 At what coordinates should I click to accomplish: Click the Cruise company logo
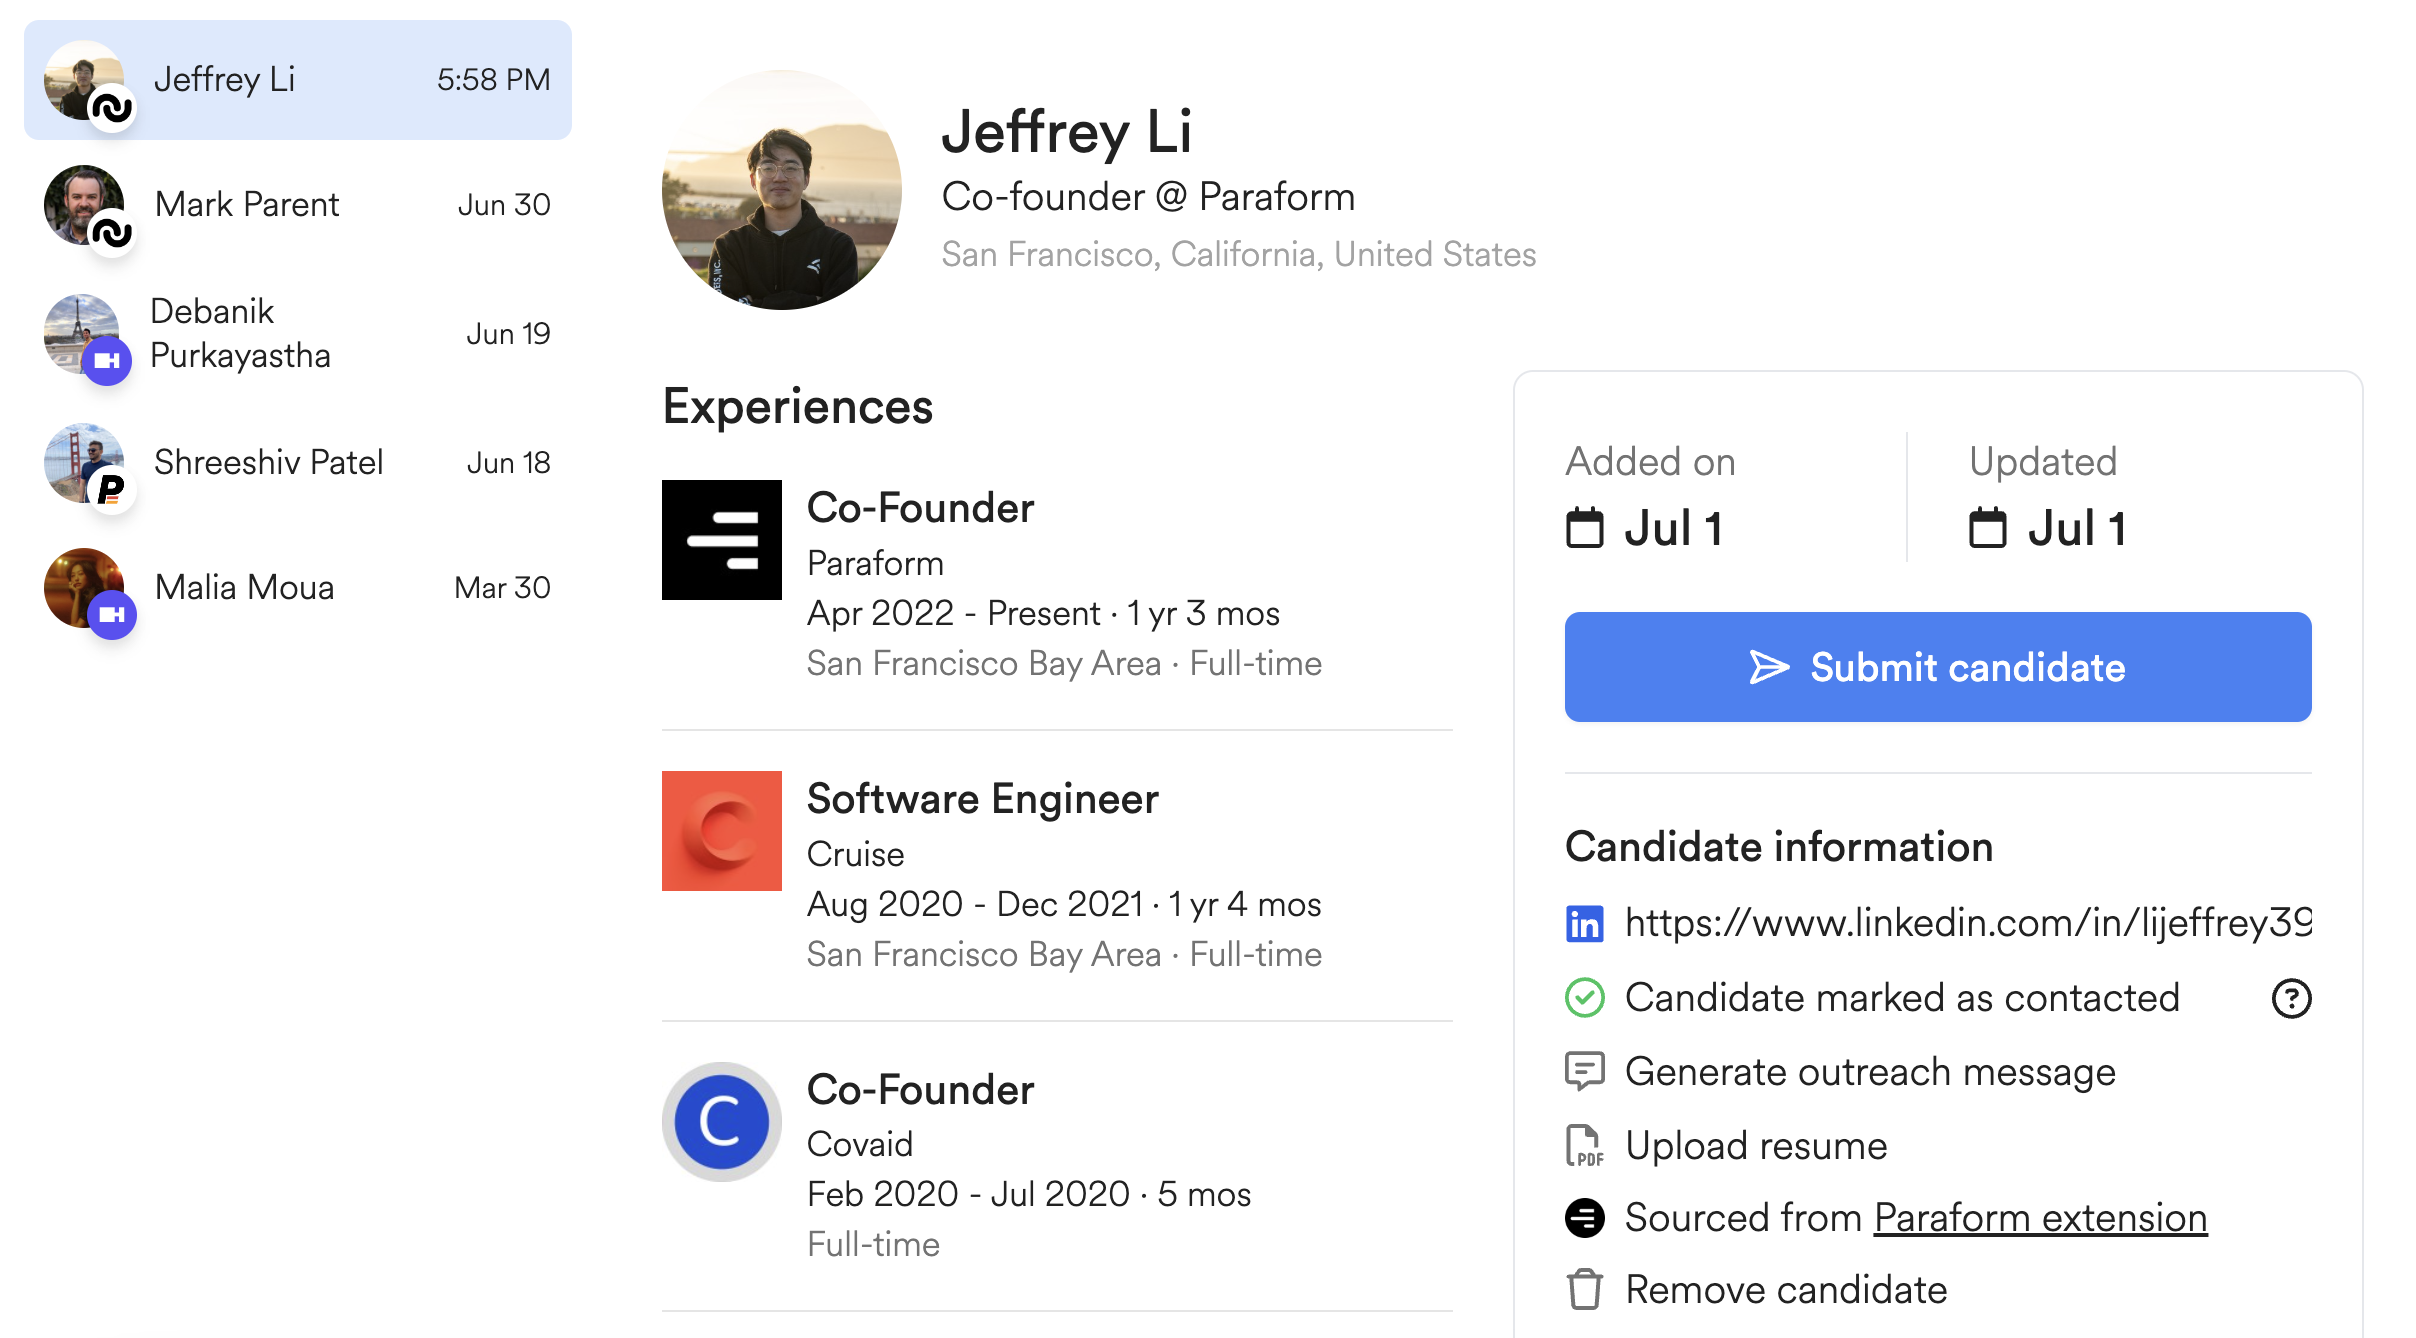pos(722,831)
